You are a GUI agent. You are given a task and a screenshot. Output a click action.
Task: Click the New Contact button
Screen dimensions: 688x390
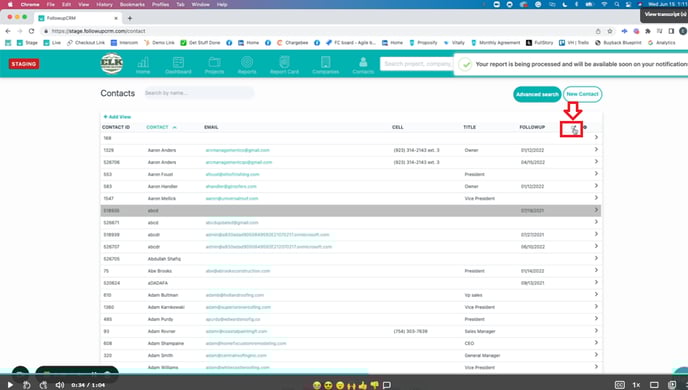pyautogui.click(x=582, y=94)
